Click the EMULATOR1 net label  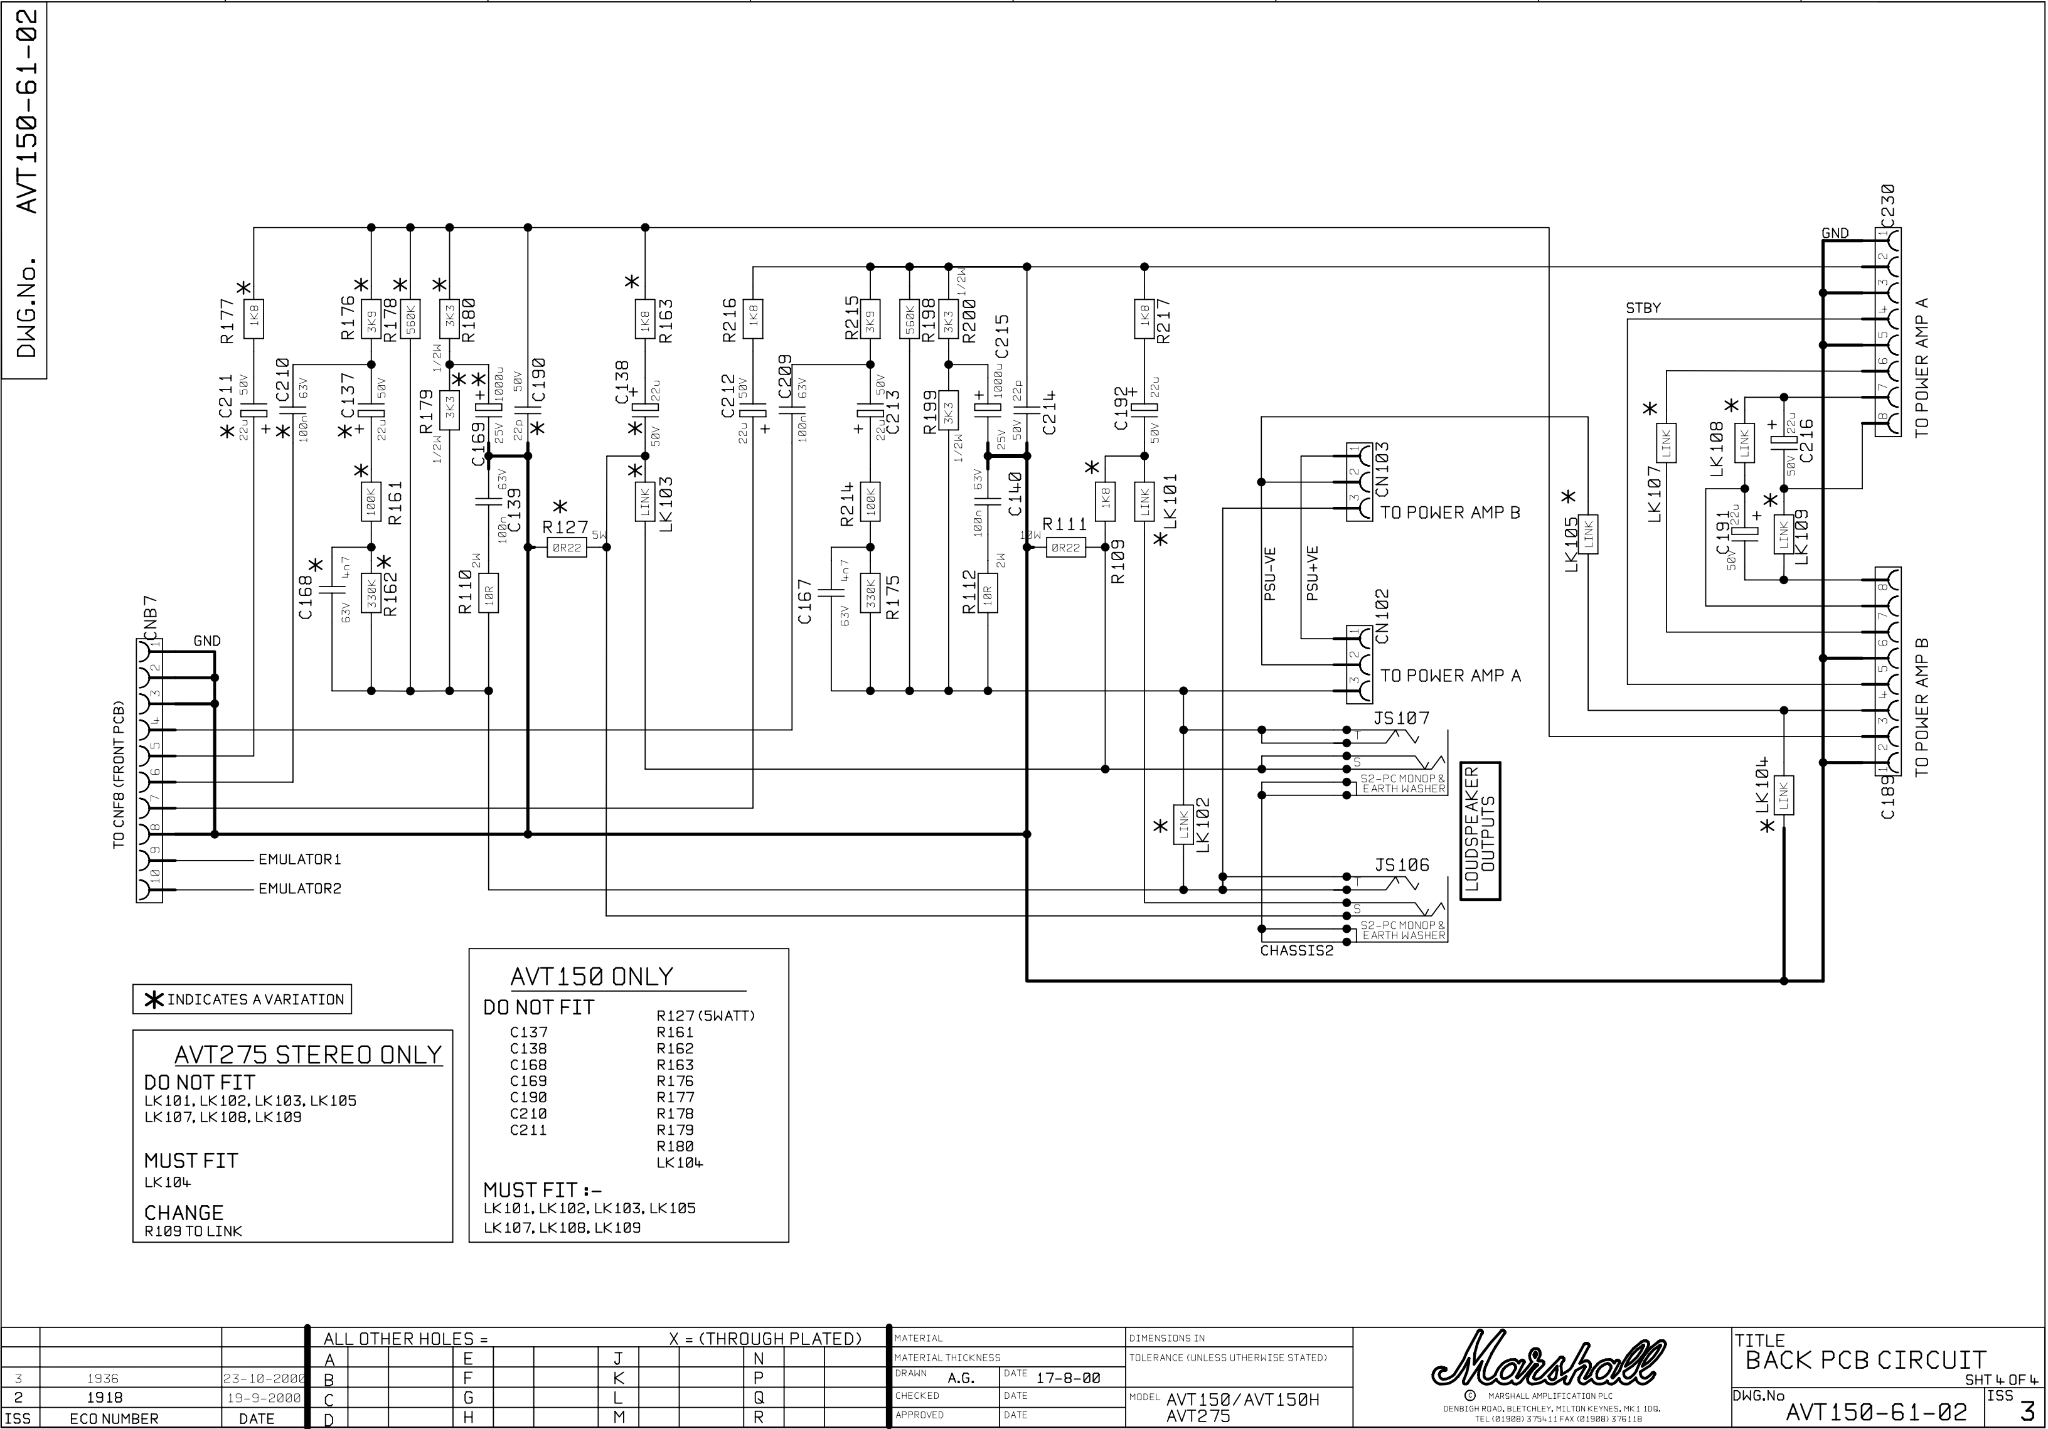point(300,859)
